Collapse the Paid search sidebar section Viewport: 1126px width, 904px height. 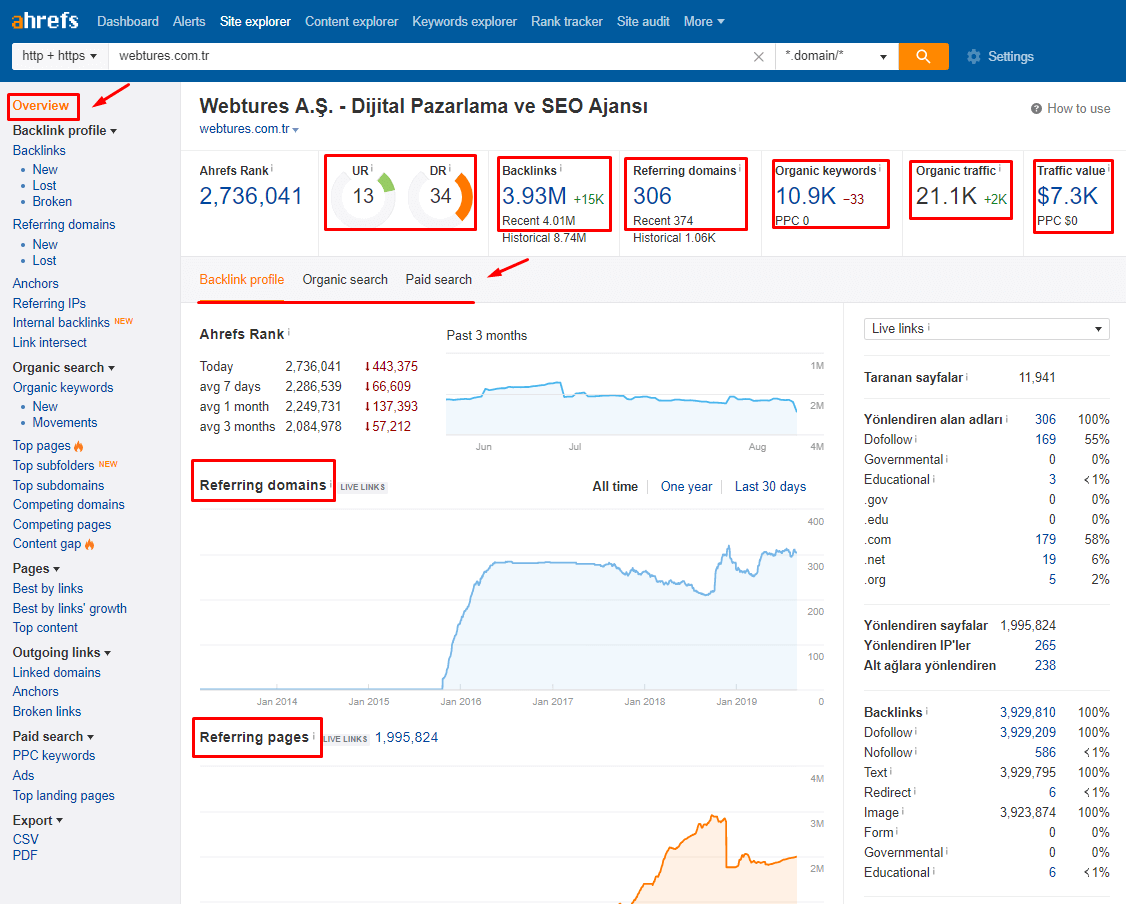(53, 737)
